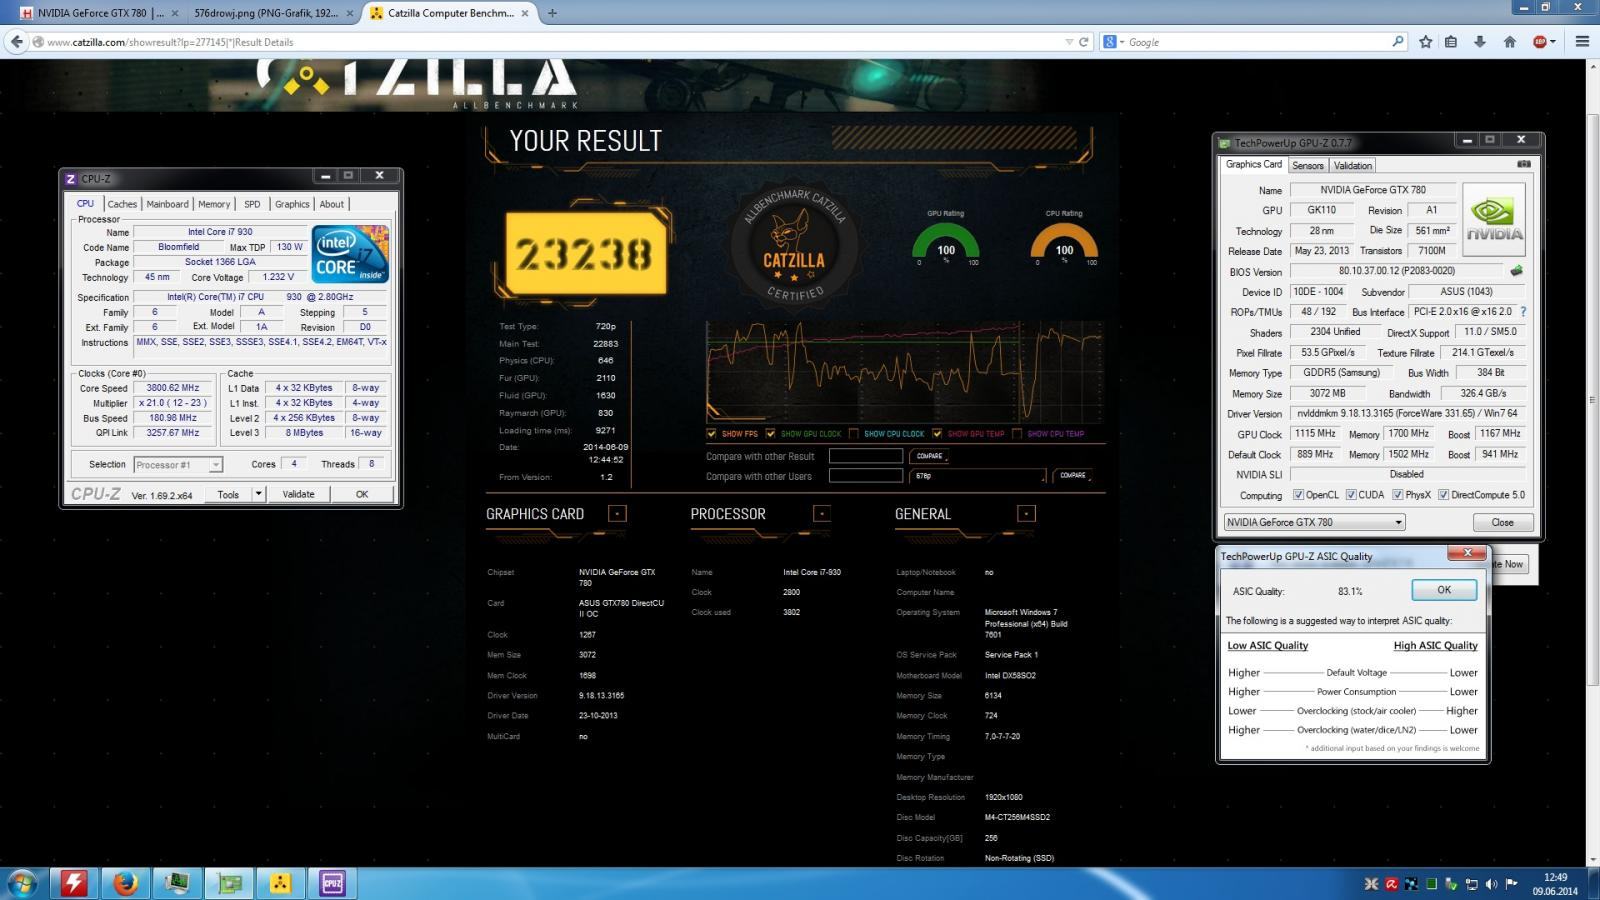
Task: Click OK in the CPU-Z window
Action: [362, 494]
